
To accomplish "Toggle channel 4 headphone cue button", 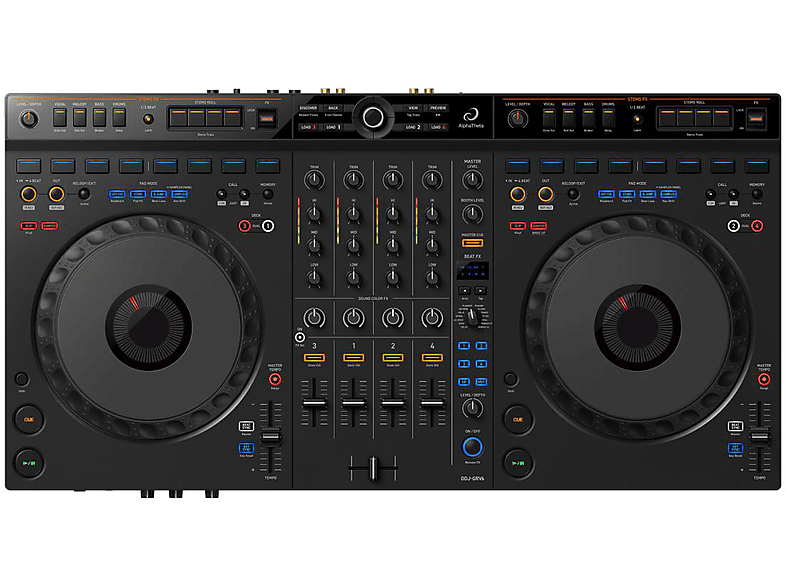I will coord(432,357).
